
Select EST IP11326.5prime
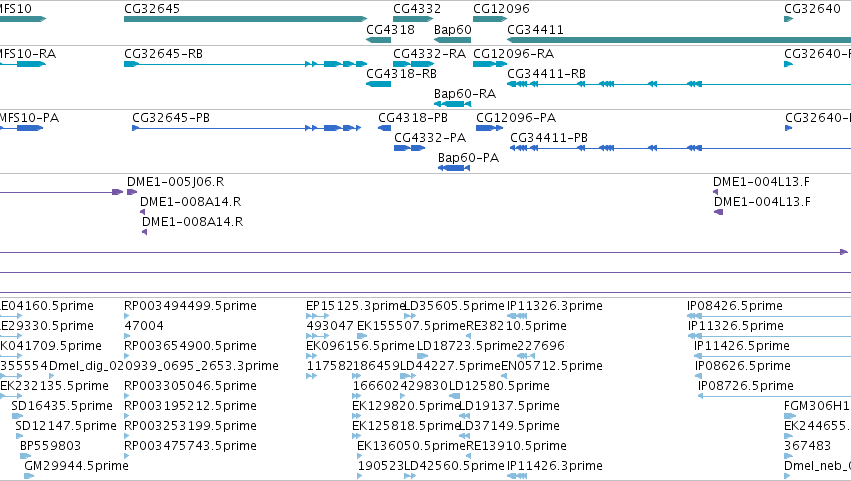[736, 326]
